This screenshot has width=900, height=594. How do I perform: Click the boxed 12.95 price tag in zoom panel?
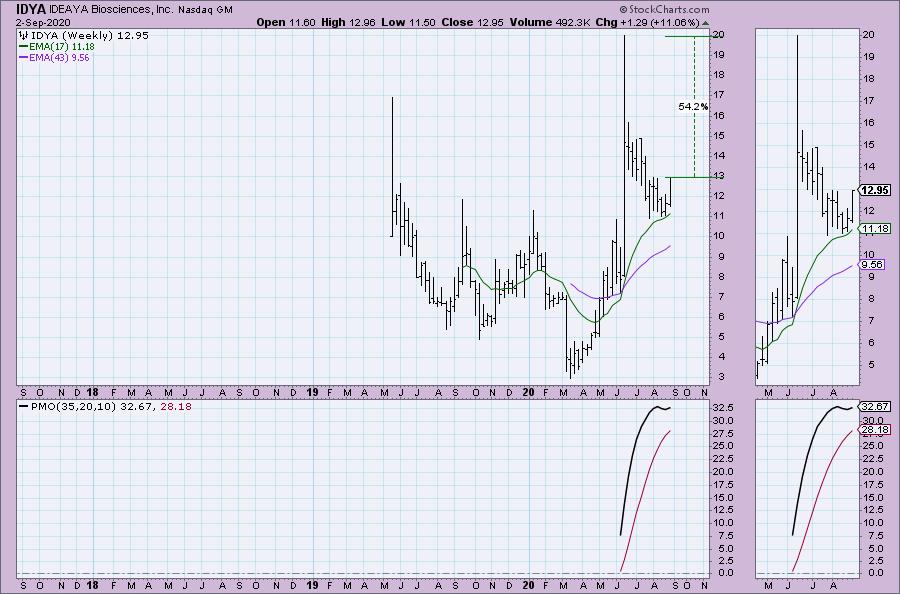[x=875, y=190]
